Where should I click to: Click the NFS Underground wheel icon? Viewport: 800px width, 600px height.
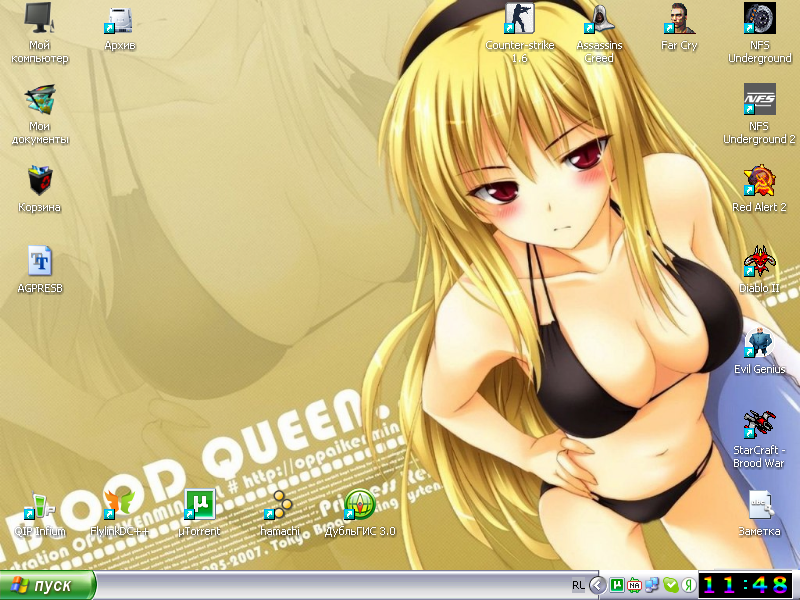click(760, 18)
